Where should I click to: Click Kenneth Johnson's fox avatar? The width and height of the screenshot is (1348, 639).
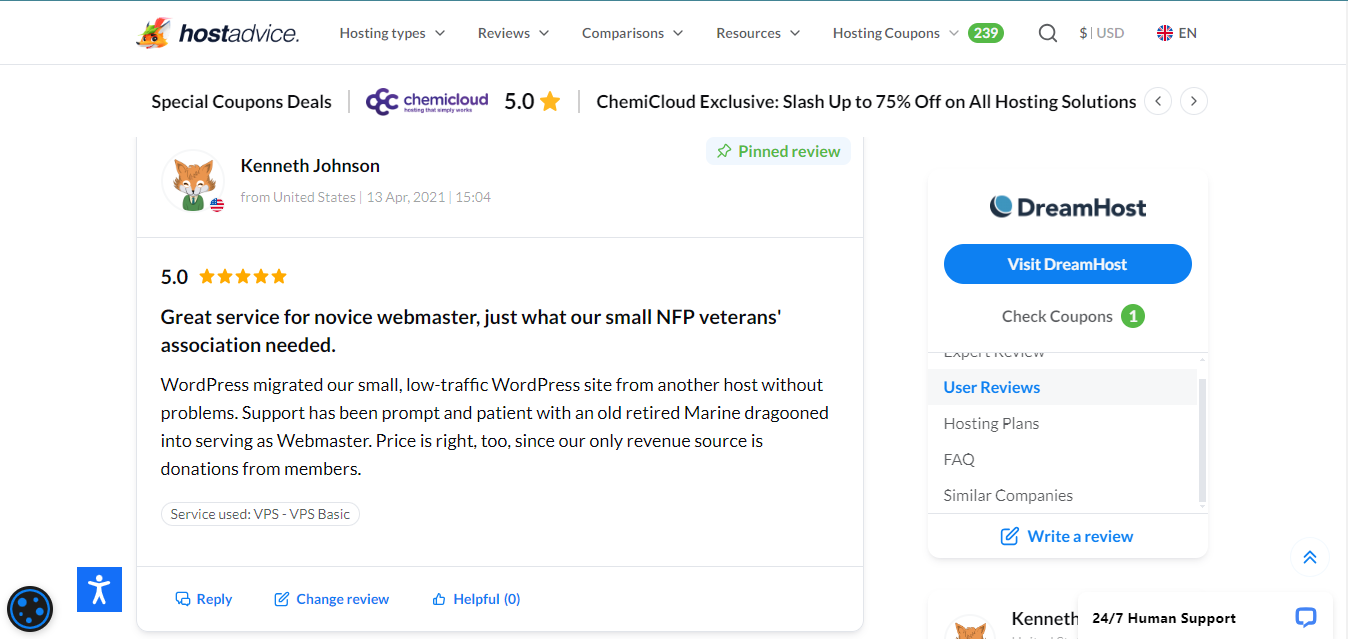click(191, 181)
